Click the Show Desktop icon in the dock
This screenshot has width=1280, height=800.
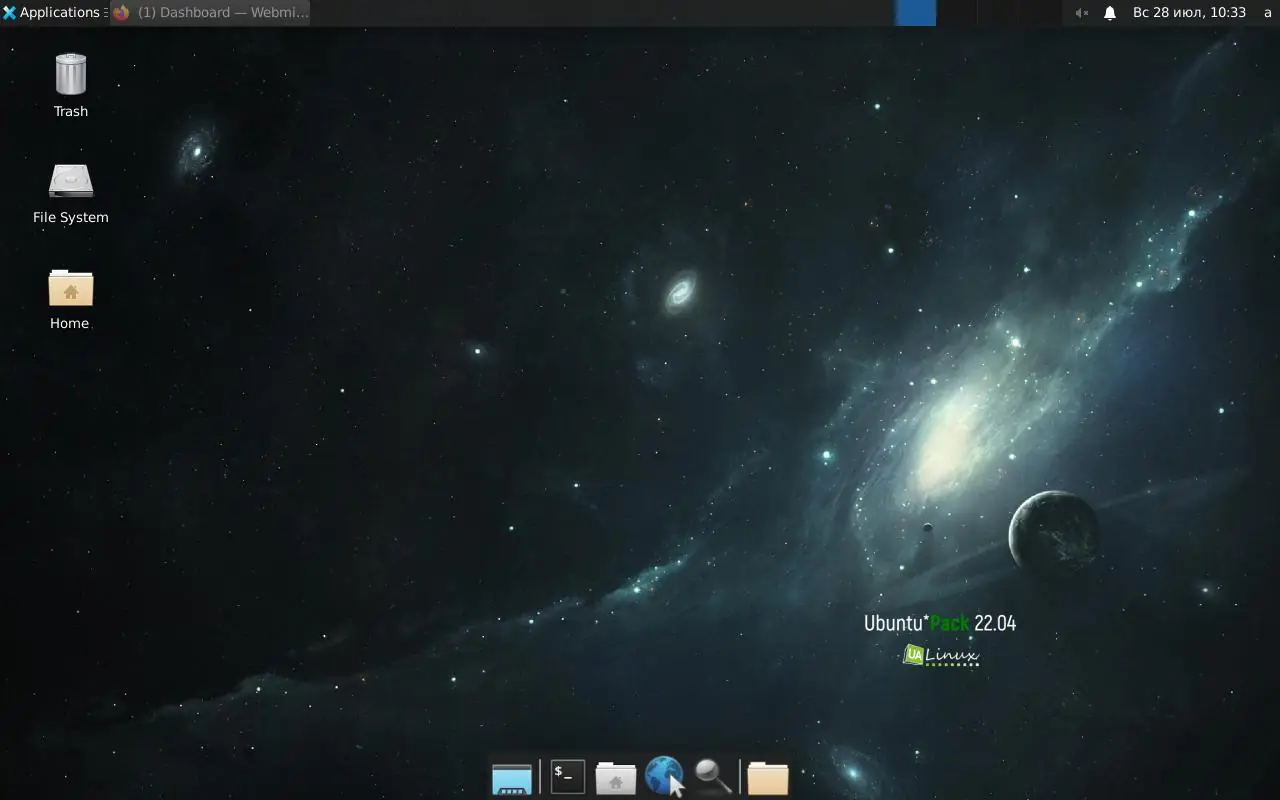tap(512, 777)
